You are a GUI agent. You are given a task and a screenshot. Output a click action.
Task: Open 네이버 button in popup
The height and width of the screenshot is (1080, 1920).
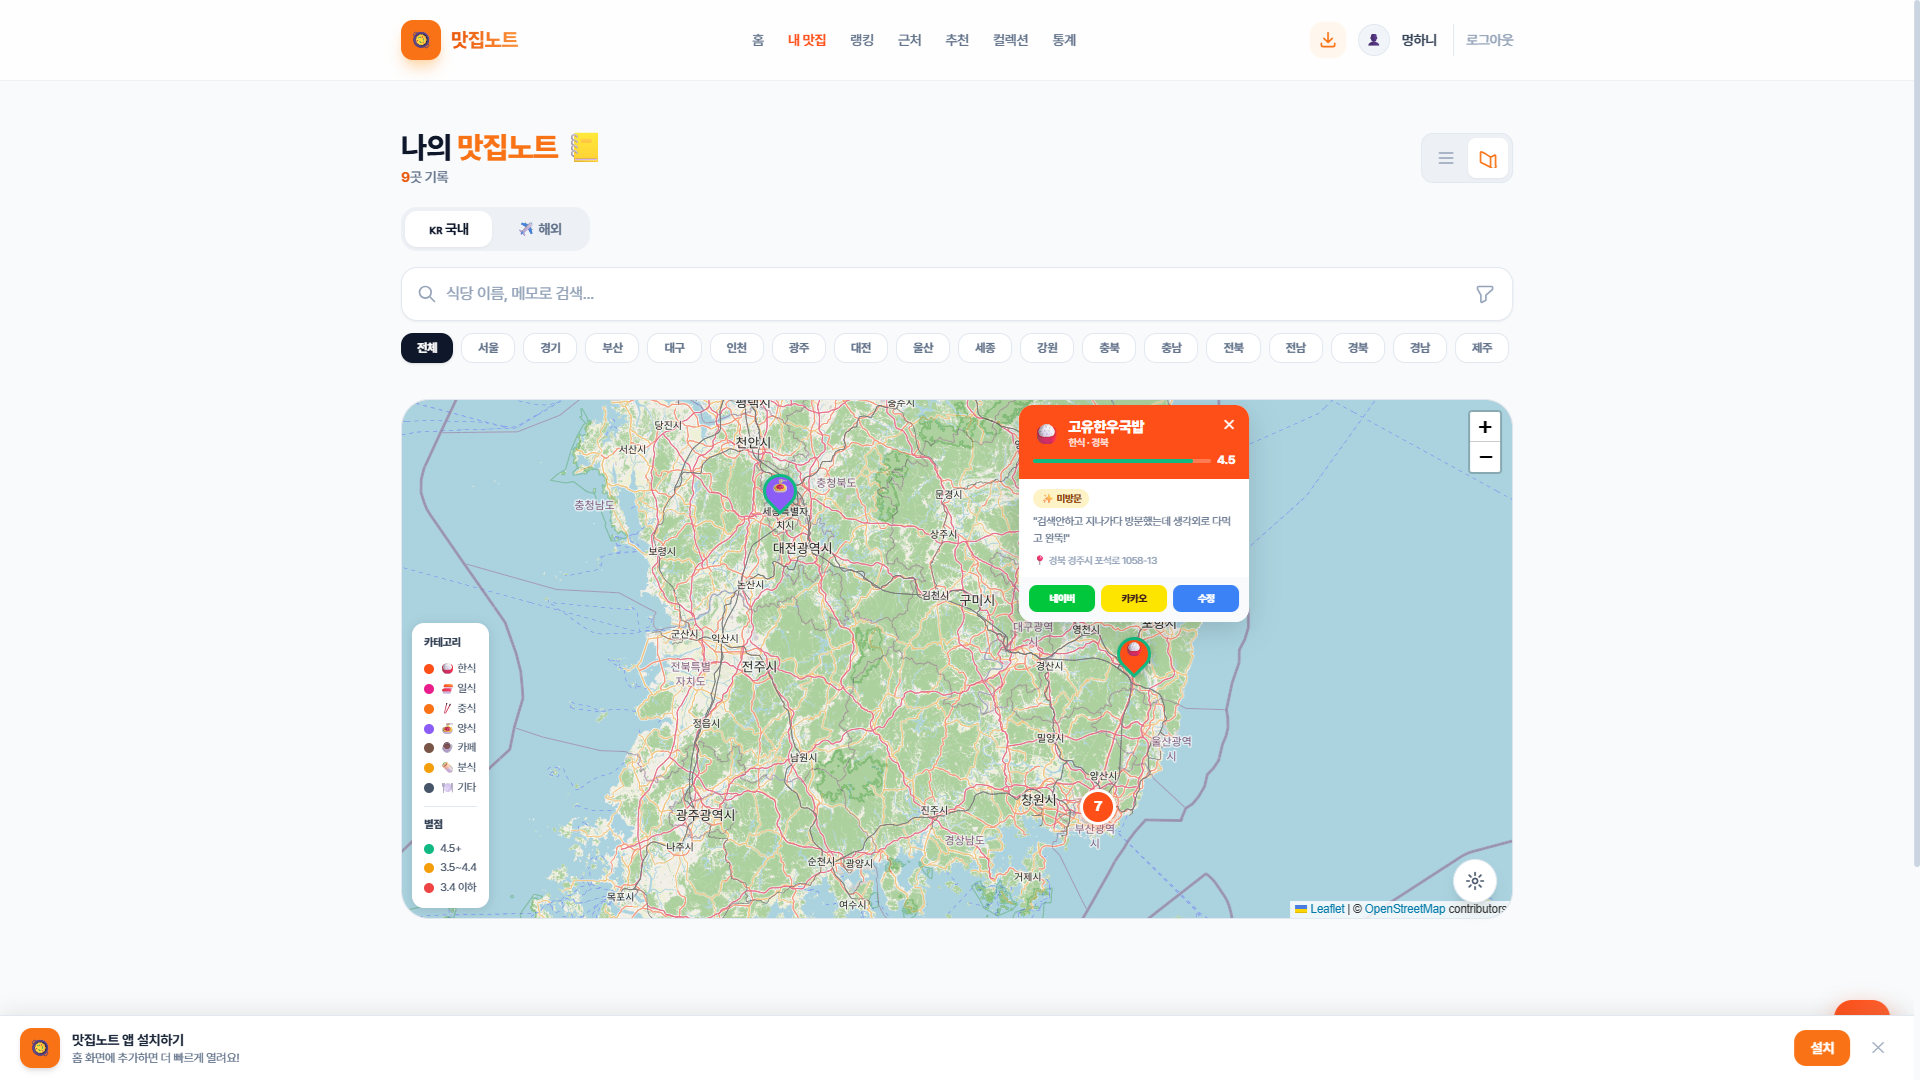tap(1062, 599)
